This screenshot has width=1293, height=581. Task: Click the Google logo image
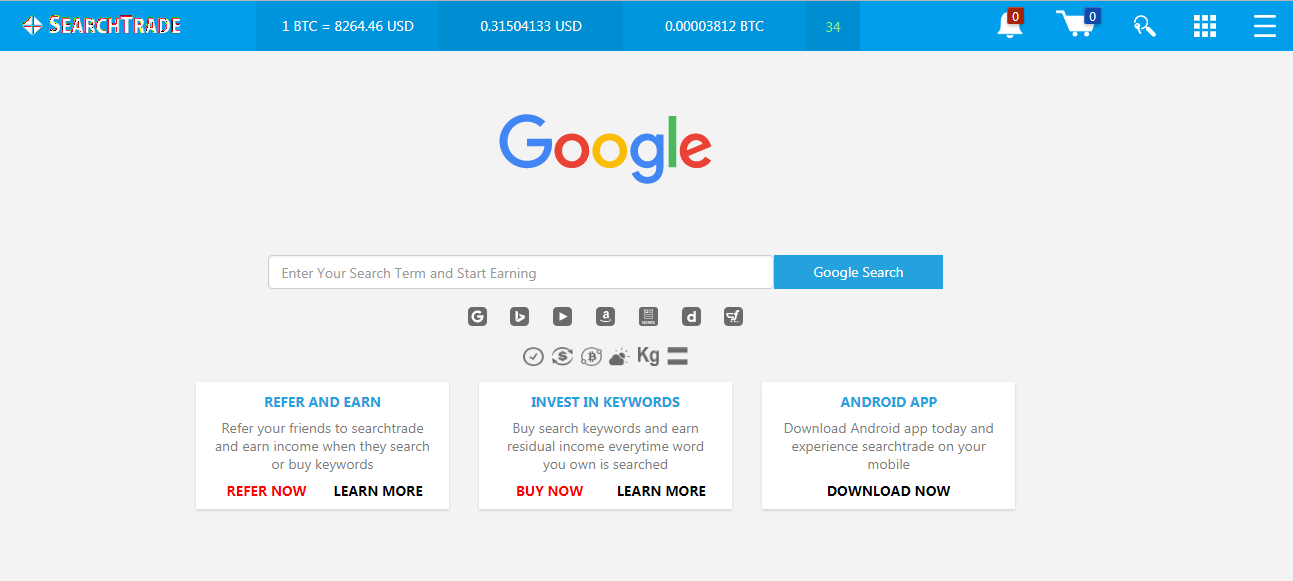[605, 149]
